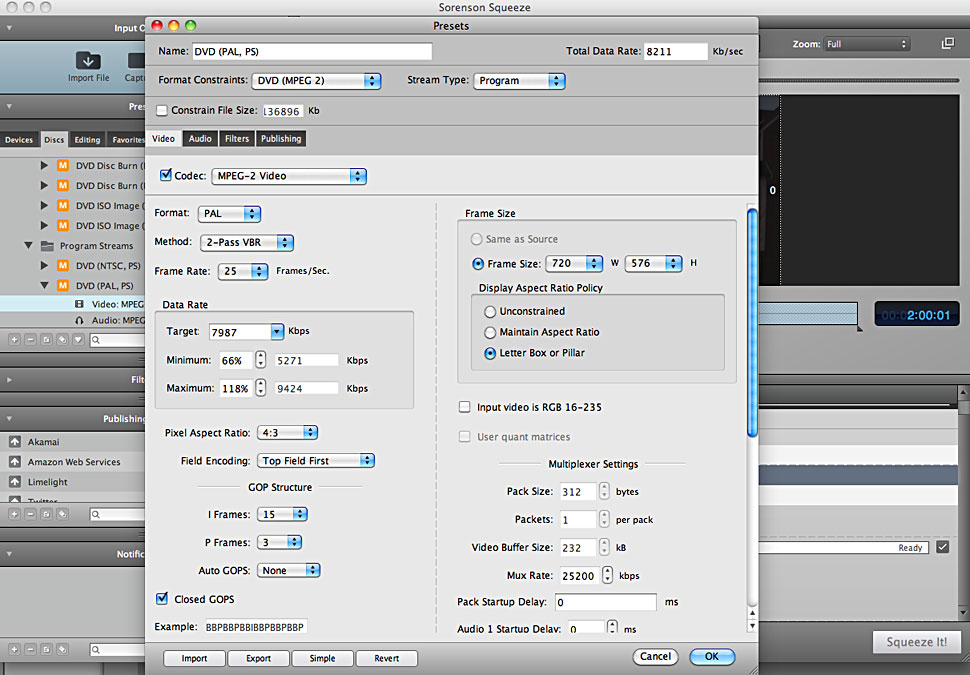Open the Stream Type dropdown
The height and width of the screenshot is (675, 970).
(x=519, y=80)
